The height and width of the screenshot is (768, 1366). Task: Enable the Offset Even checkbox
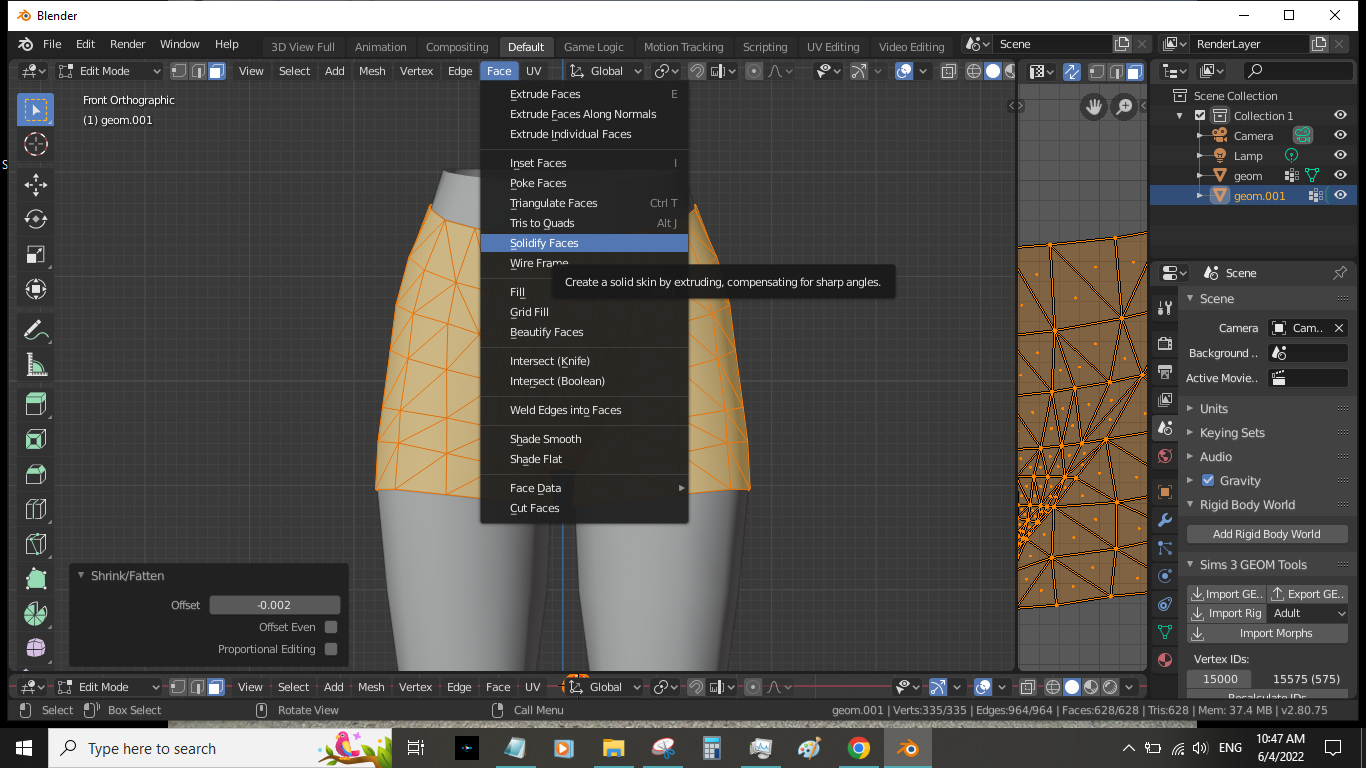(x=331, y=627)
